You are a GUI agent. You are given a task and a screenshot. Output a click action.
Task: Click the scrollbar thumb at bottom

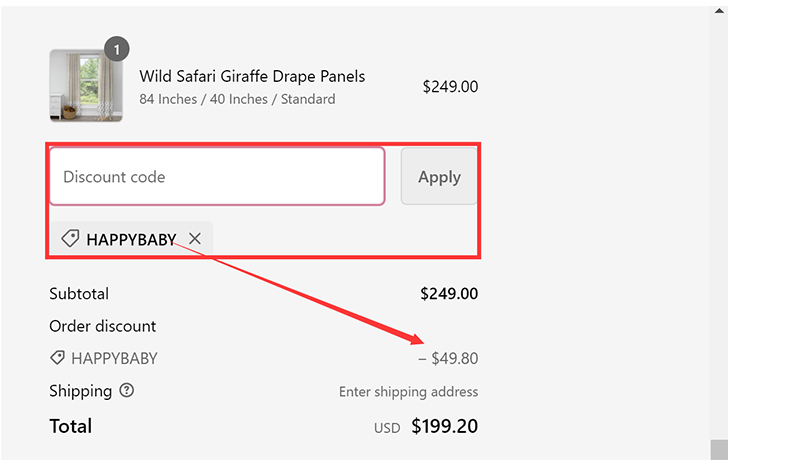(719, 449)
